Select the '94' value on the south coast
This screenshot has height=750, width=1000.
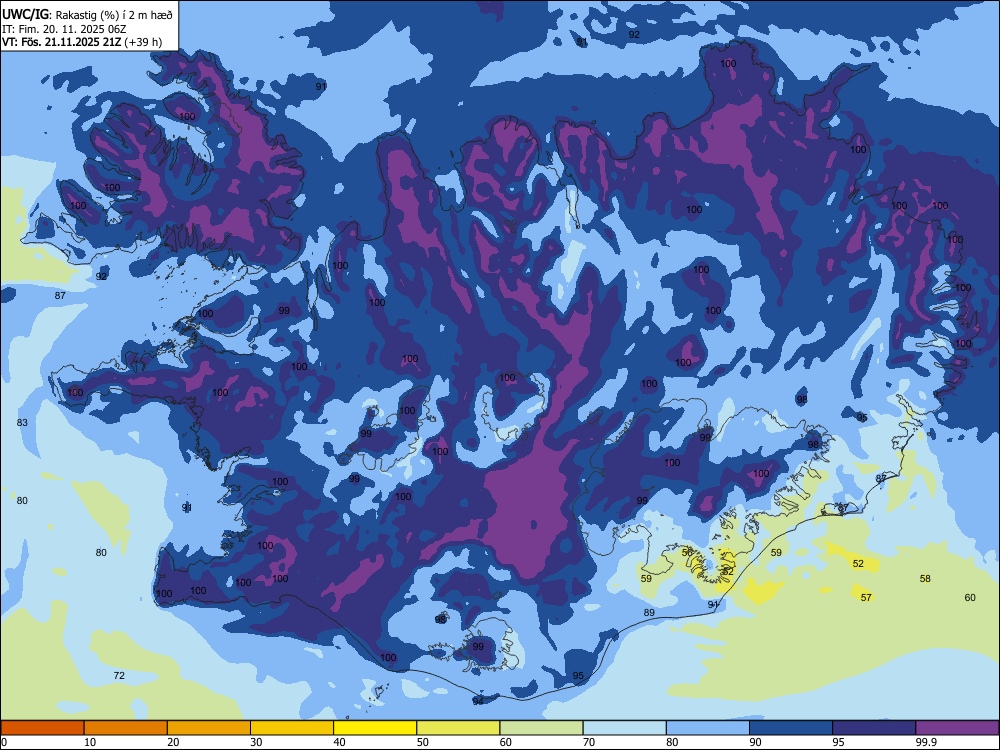[478, 701]
